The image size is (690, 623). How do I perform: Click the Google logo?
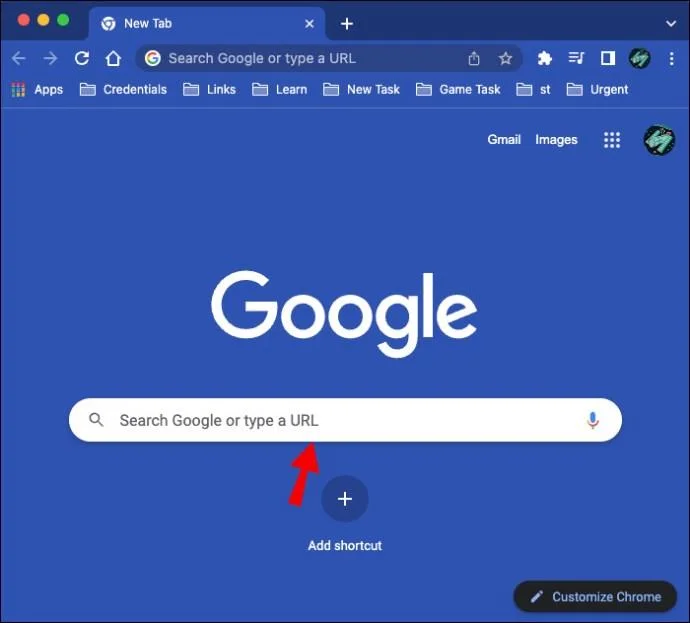(344, 314)
